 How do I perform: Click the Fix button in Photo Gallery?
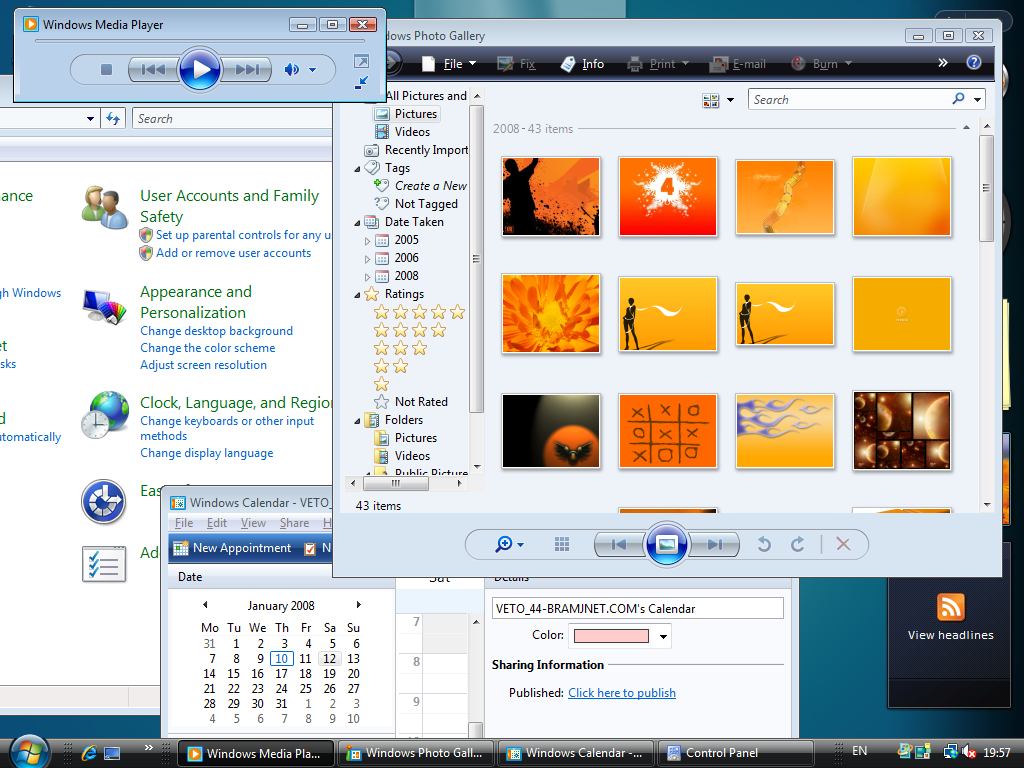[516, 64]
